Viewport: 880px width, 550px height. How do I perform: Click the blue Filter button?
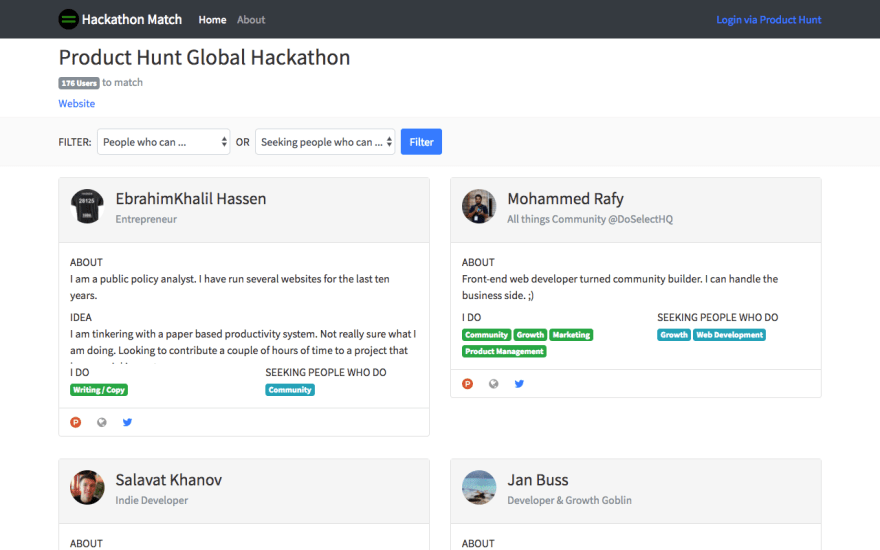[421, 142]
